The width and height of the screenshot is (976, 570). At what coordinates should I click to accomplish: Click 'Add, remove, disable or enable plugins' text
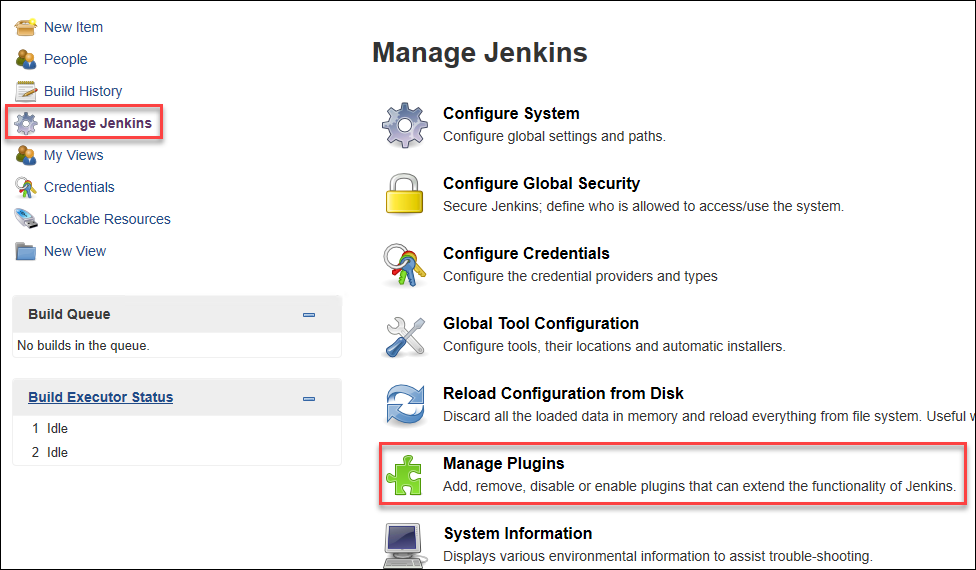(700, 486)
